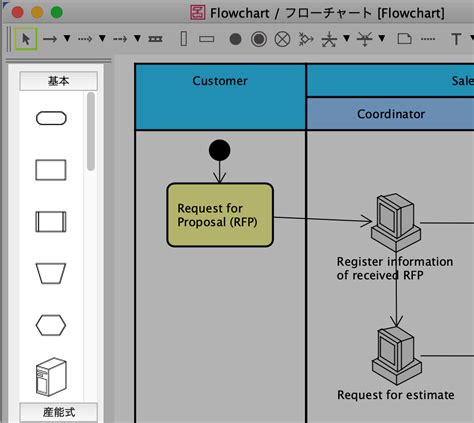Pick the rounded terminator shape in palette
Viewport: 474px width, 423px height.
[51, 118]
